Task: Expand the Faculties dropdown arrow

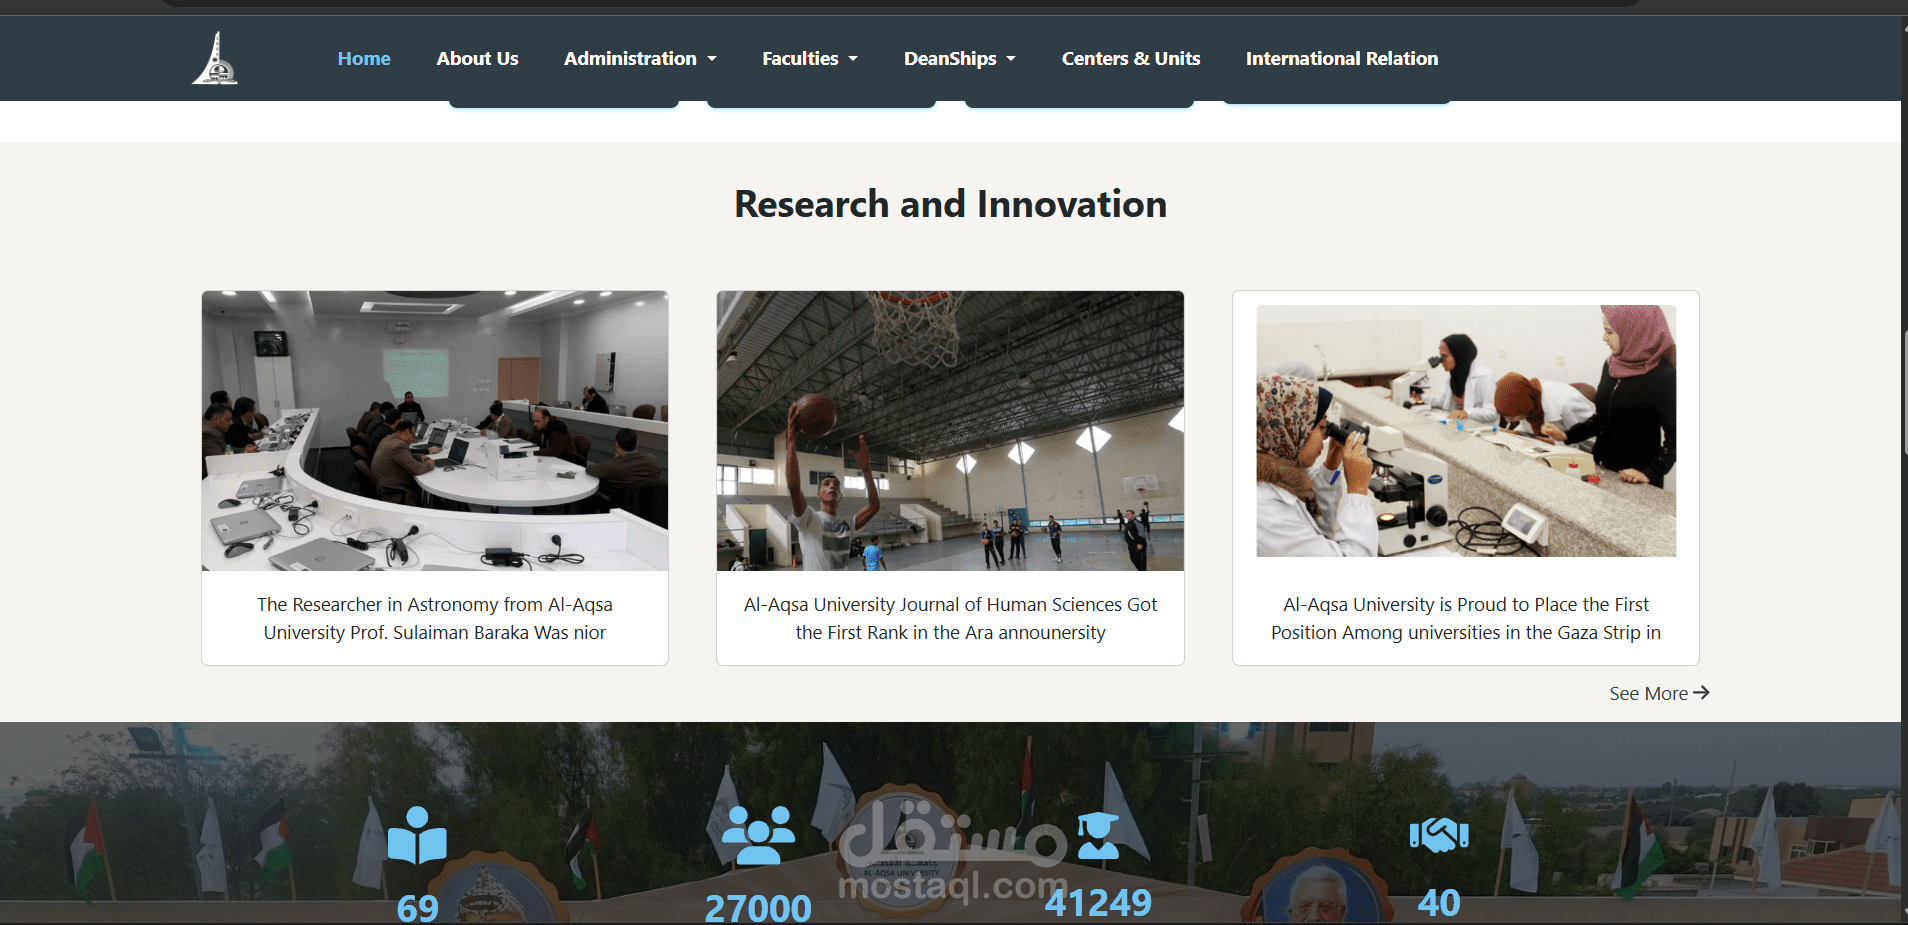Action: pos(853,59)
